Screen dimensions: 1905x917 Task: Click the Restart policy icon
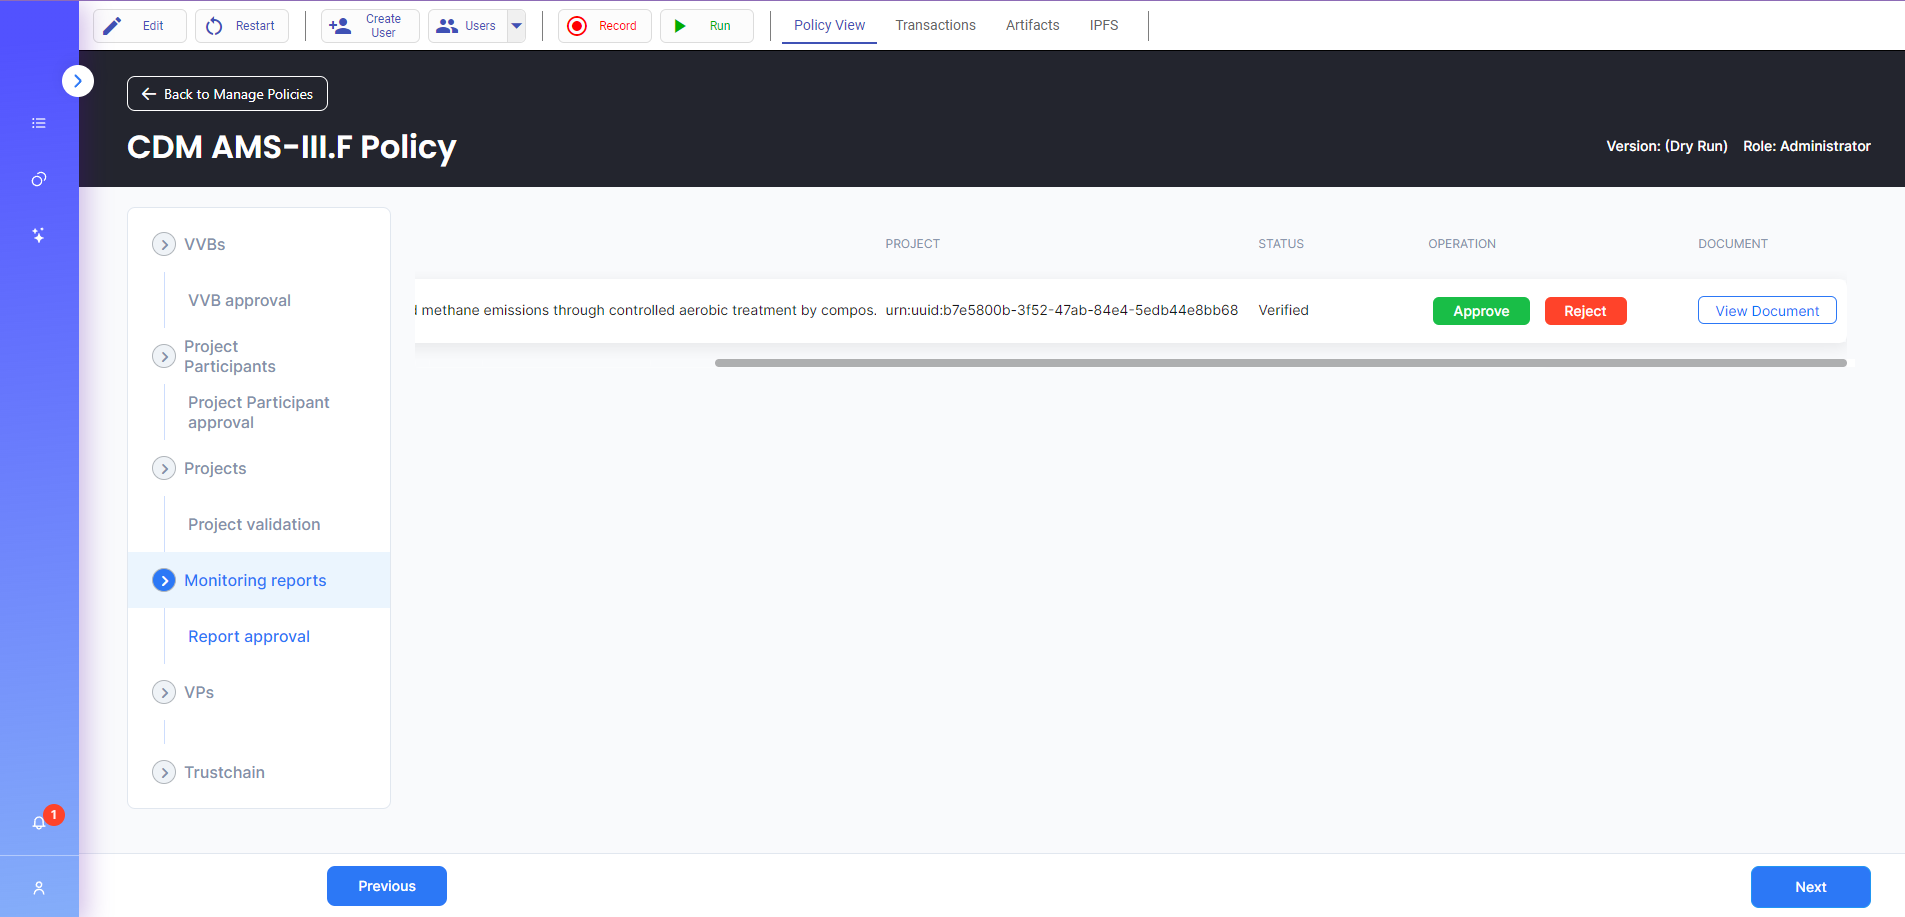coord(214,26)
